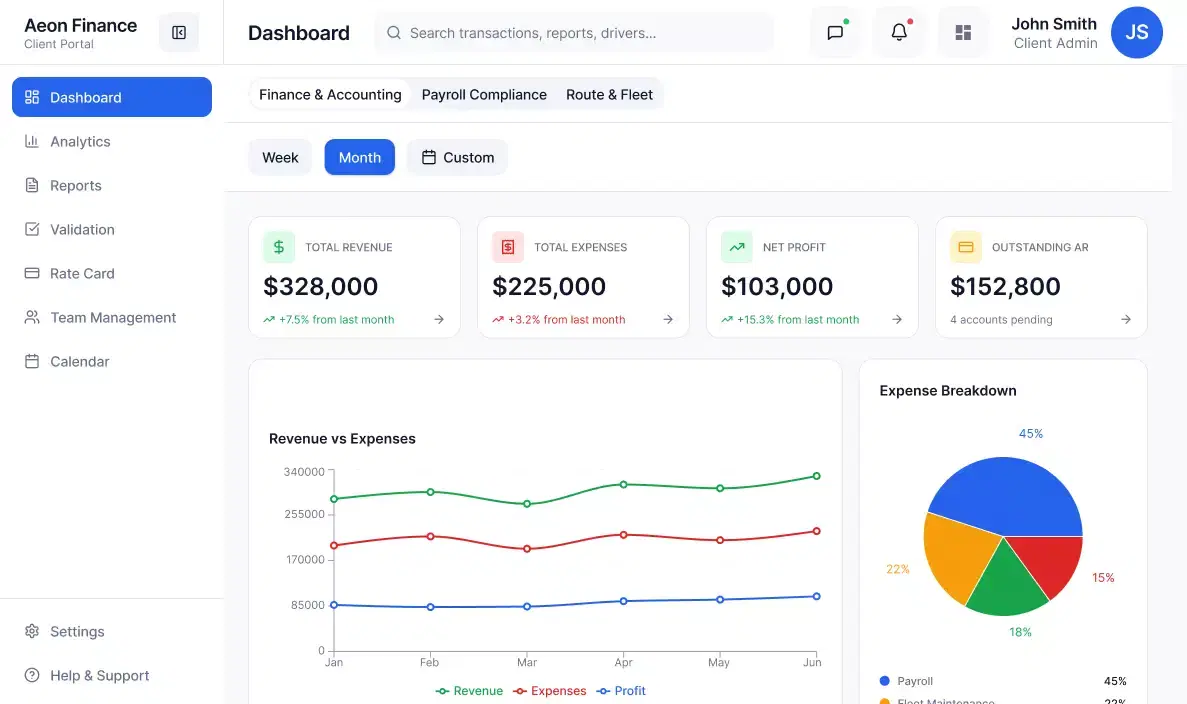Click the apps grid icon near profile

963,32
